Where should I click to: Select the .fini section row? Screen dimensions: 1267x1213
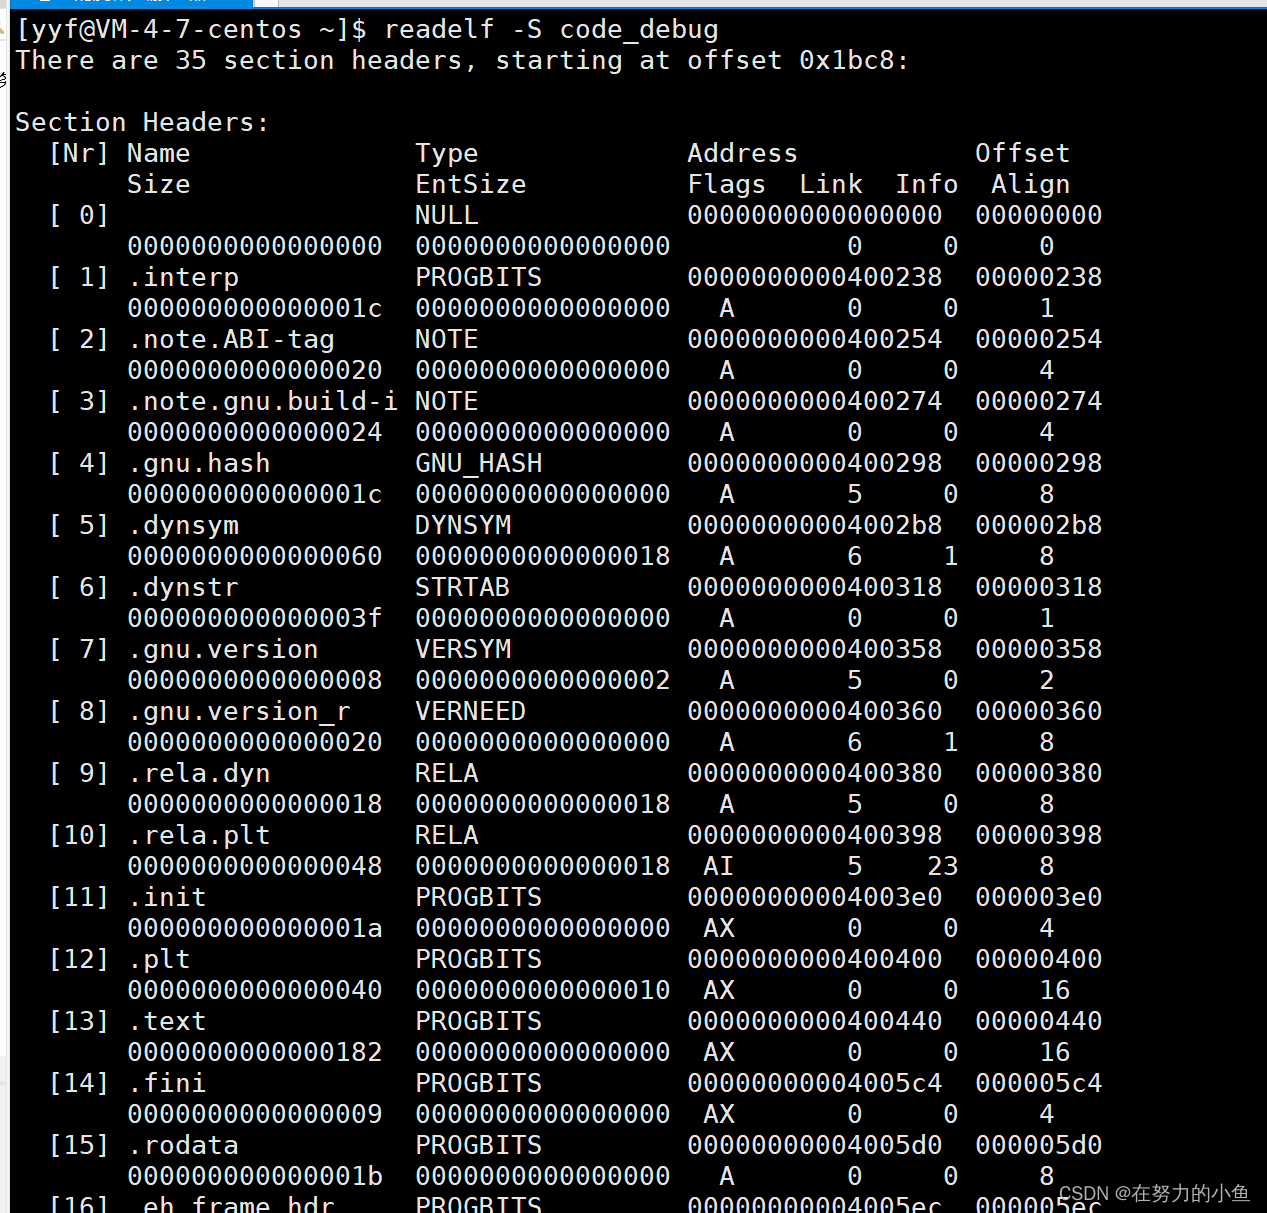(x=166, y=1083)
